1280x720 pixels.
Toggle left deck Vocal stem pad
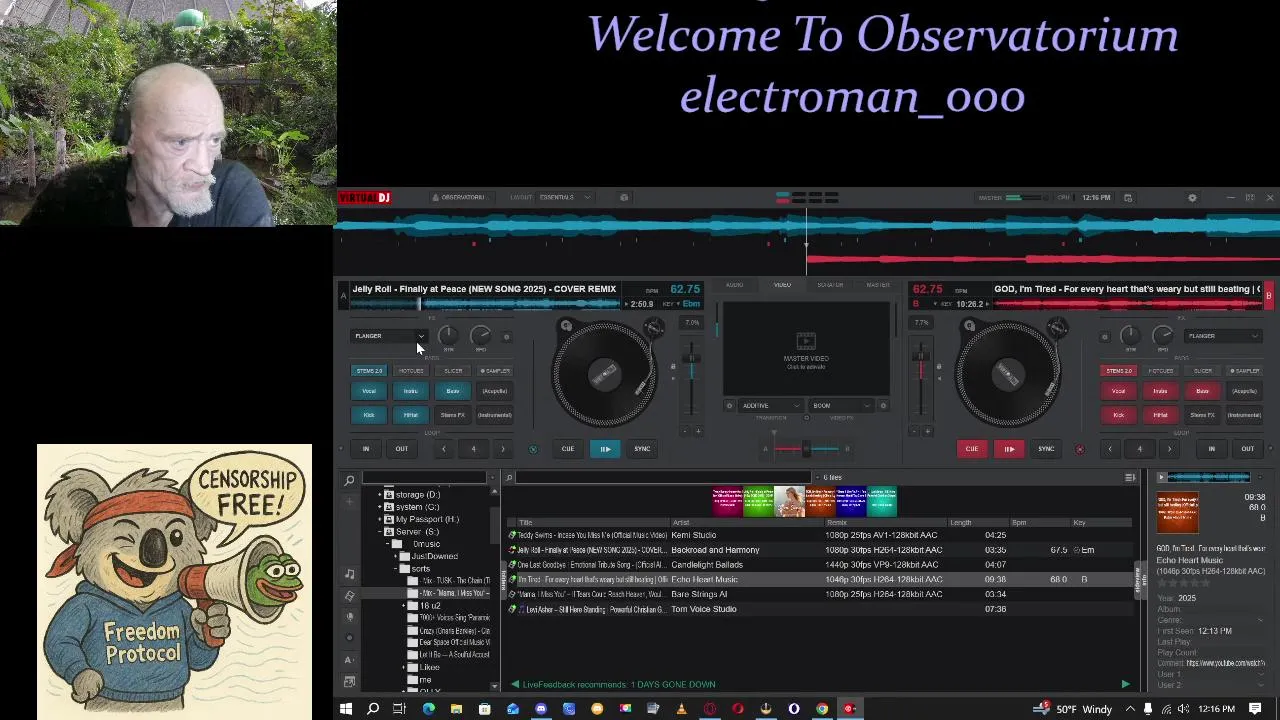coord(369,391)
